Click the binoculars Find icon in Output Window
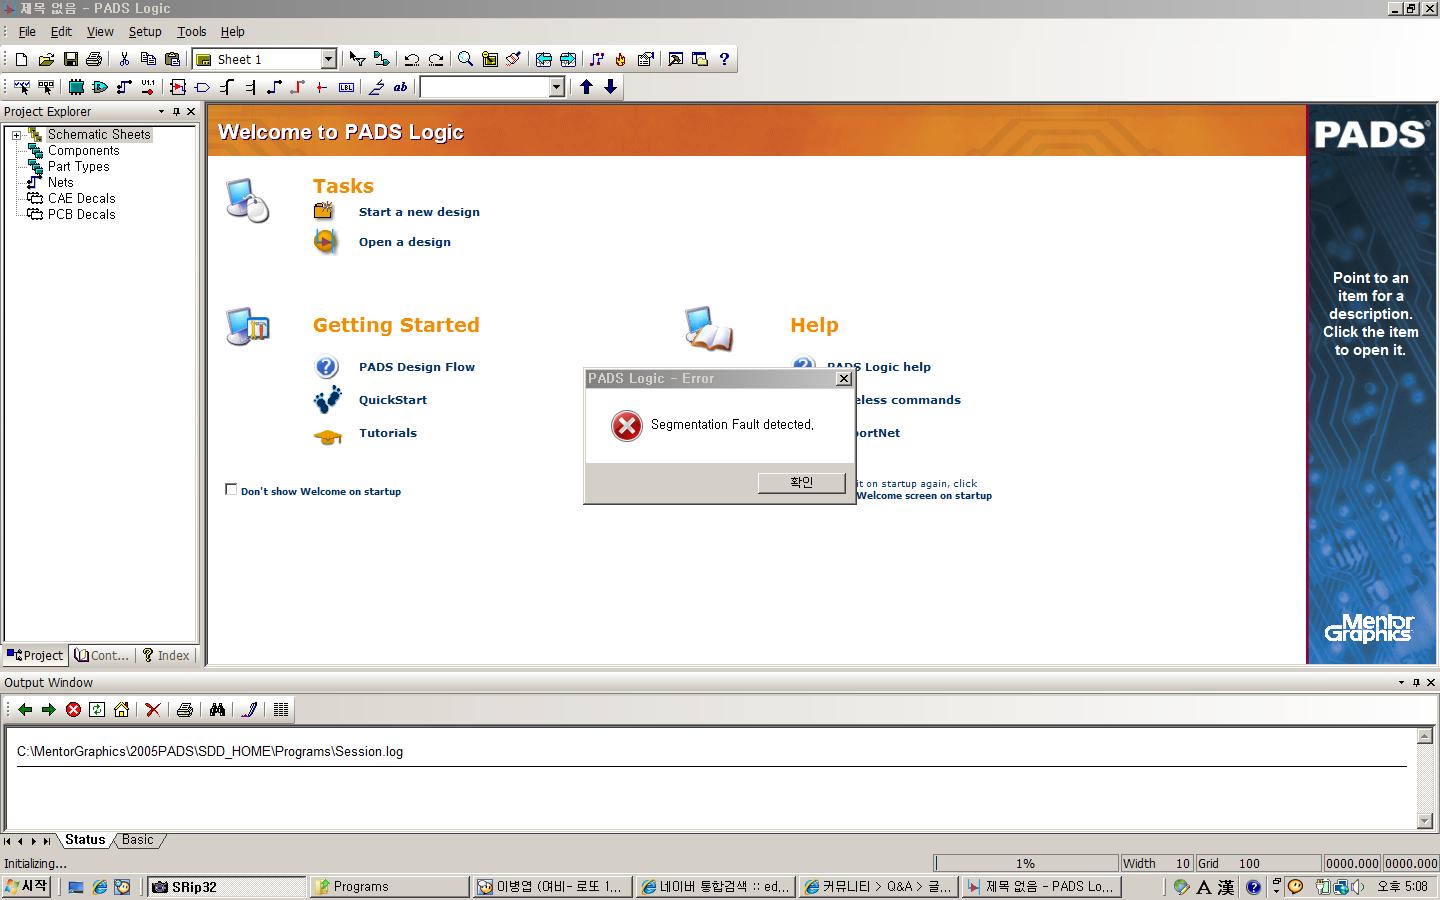Image resolution: width=1440 pixels, height=900 pixels. pyautogui.click(x=217, y=710)
